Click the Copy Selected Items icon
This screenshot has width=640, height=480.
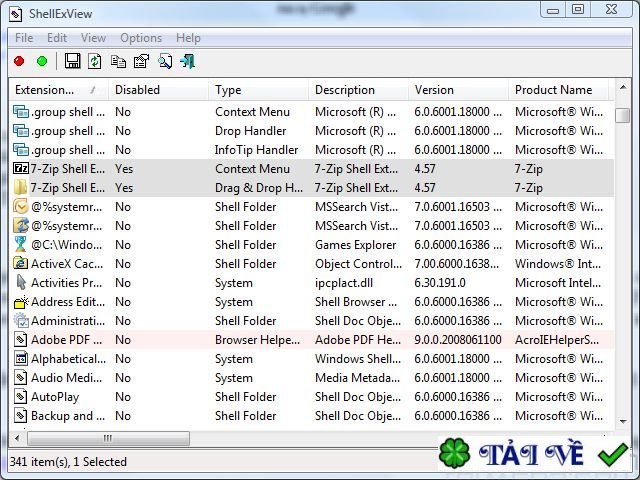(x=118, y=62)
